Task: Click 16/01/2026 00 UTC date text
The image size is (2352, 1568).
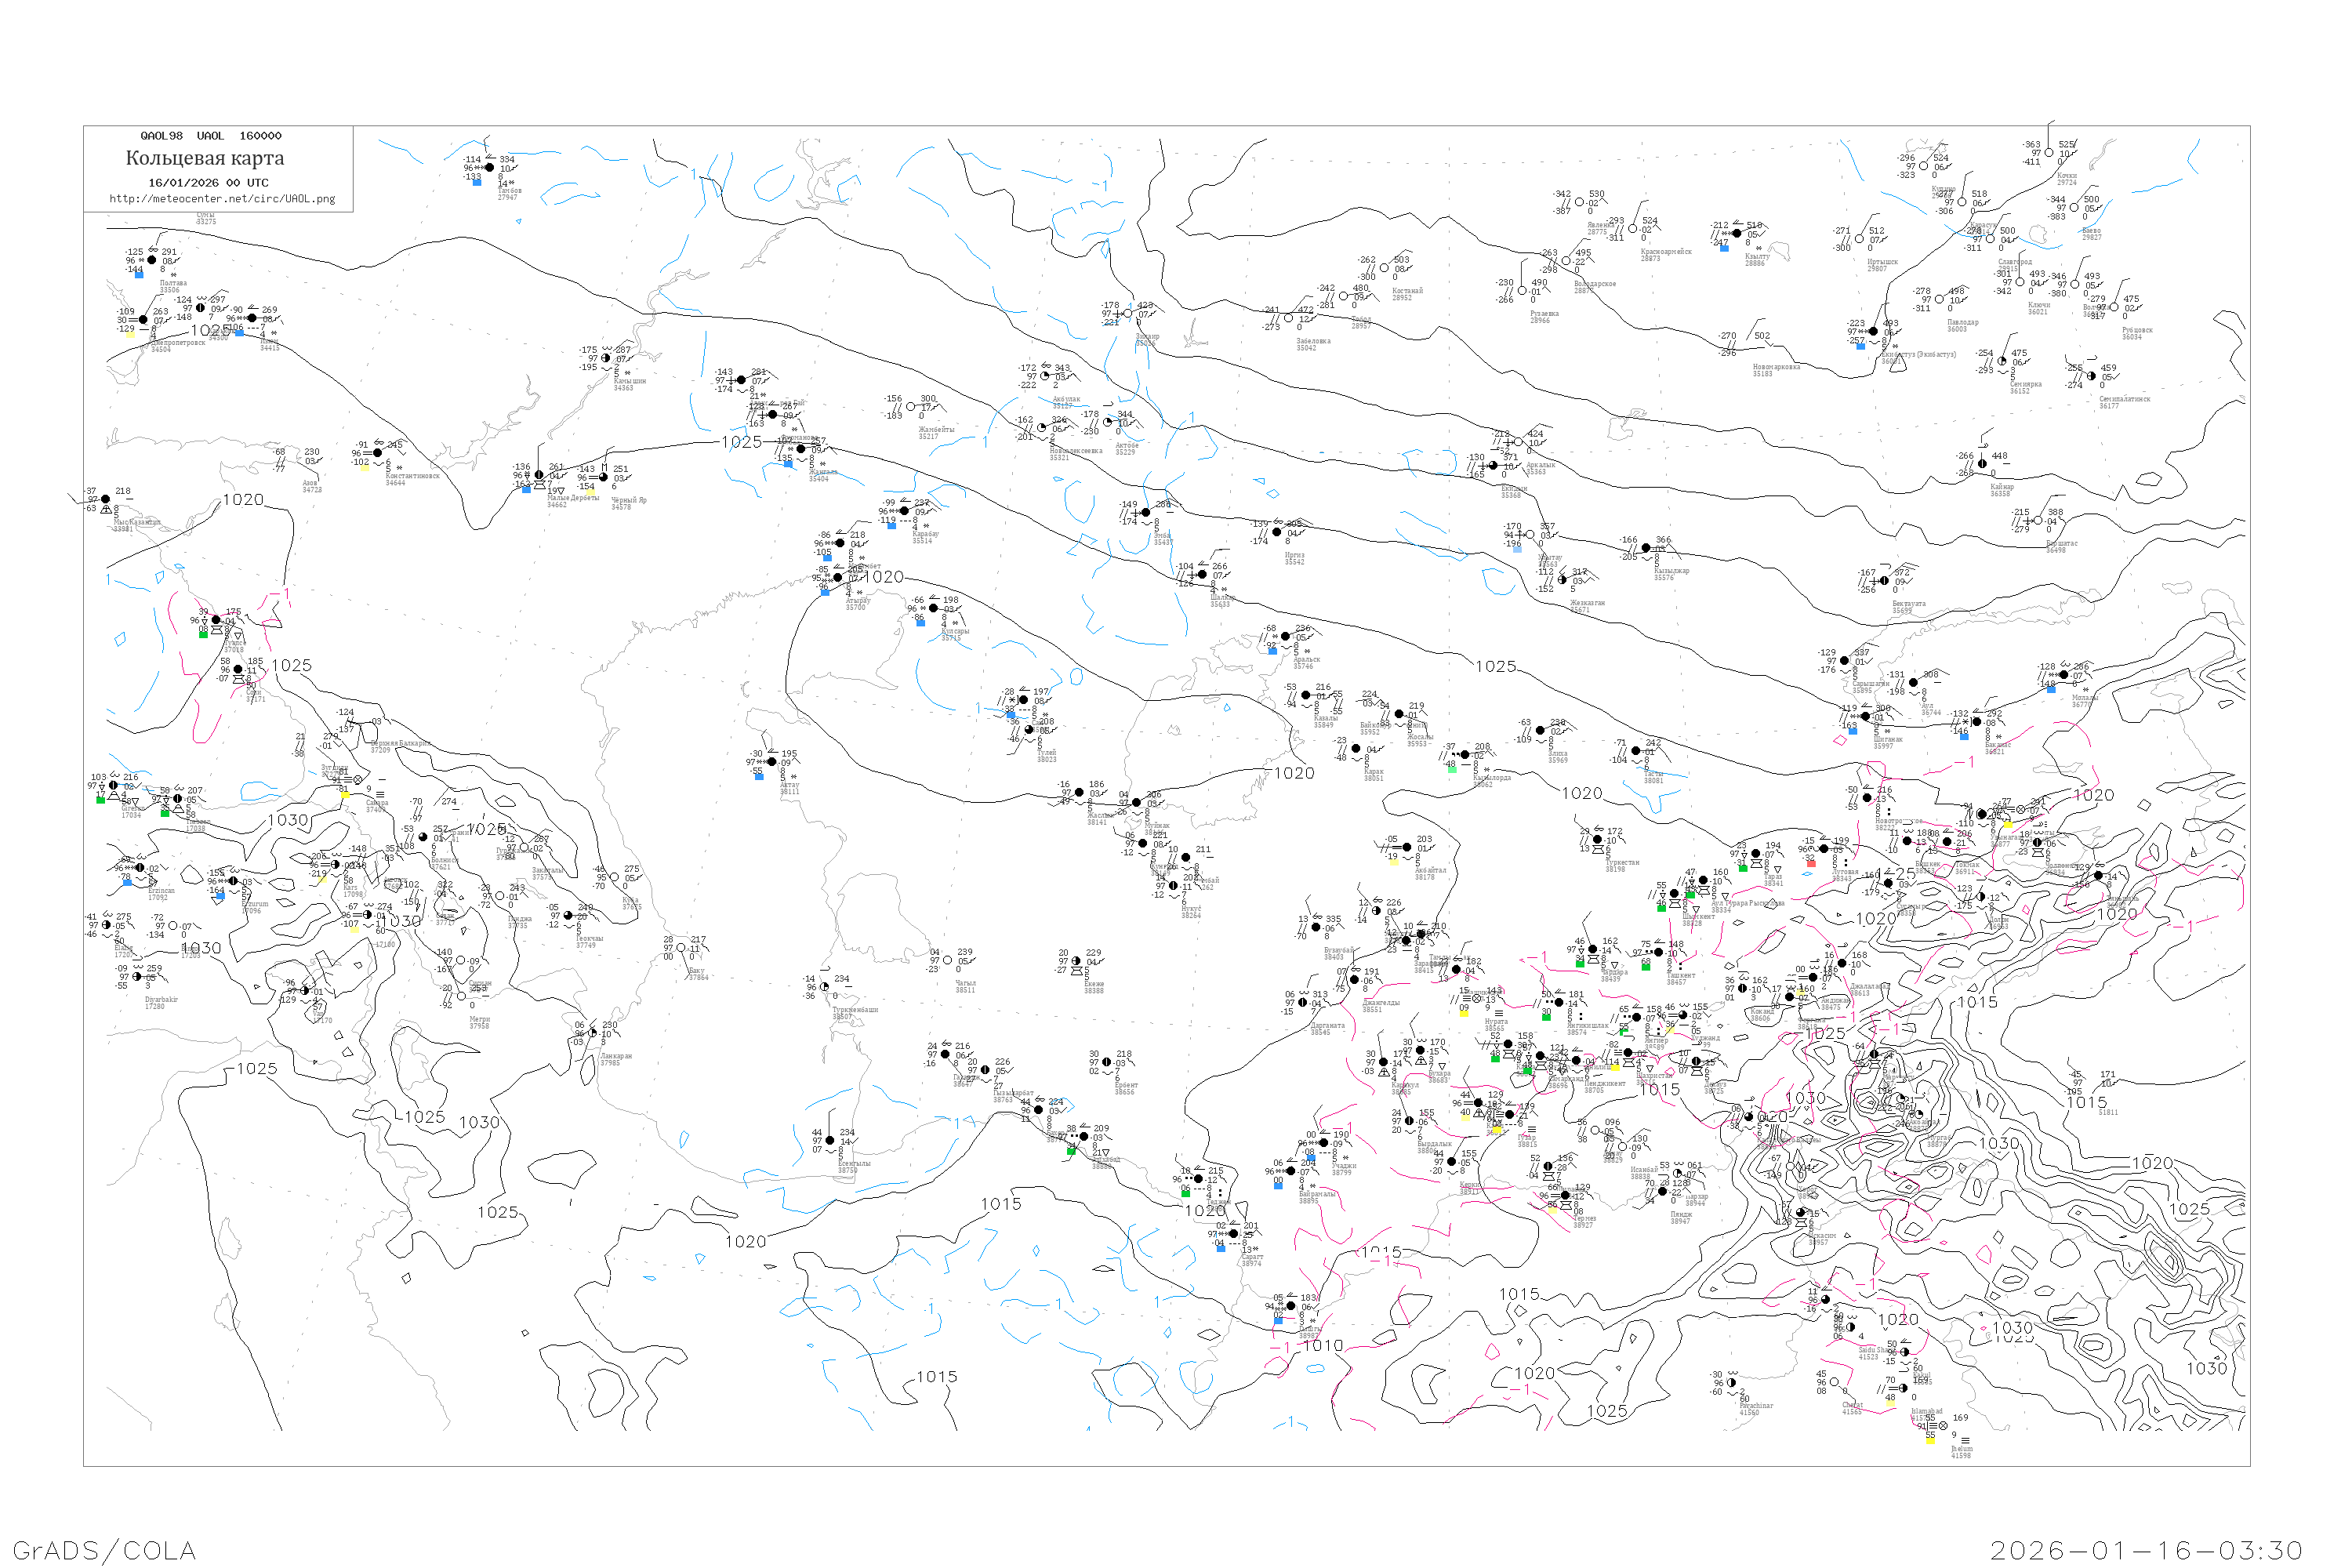Action: tap(208, 183)
